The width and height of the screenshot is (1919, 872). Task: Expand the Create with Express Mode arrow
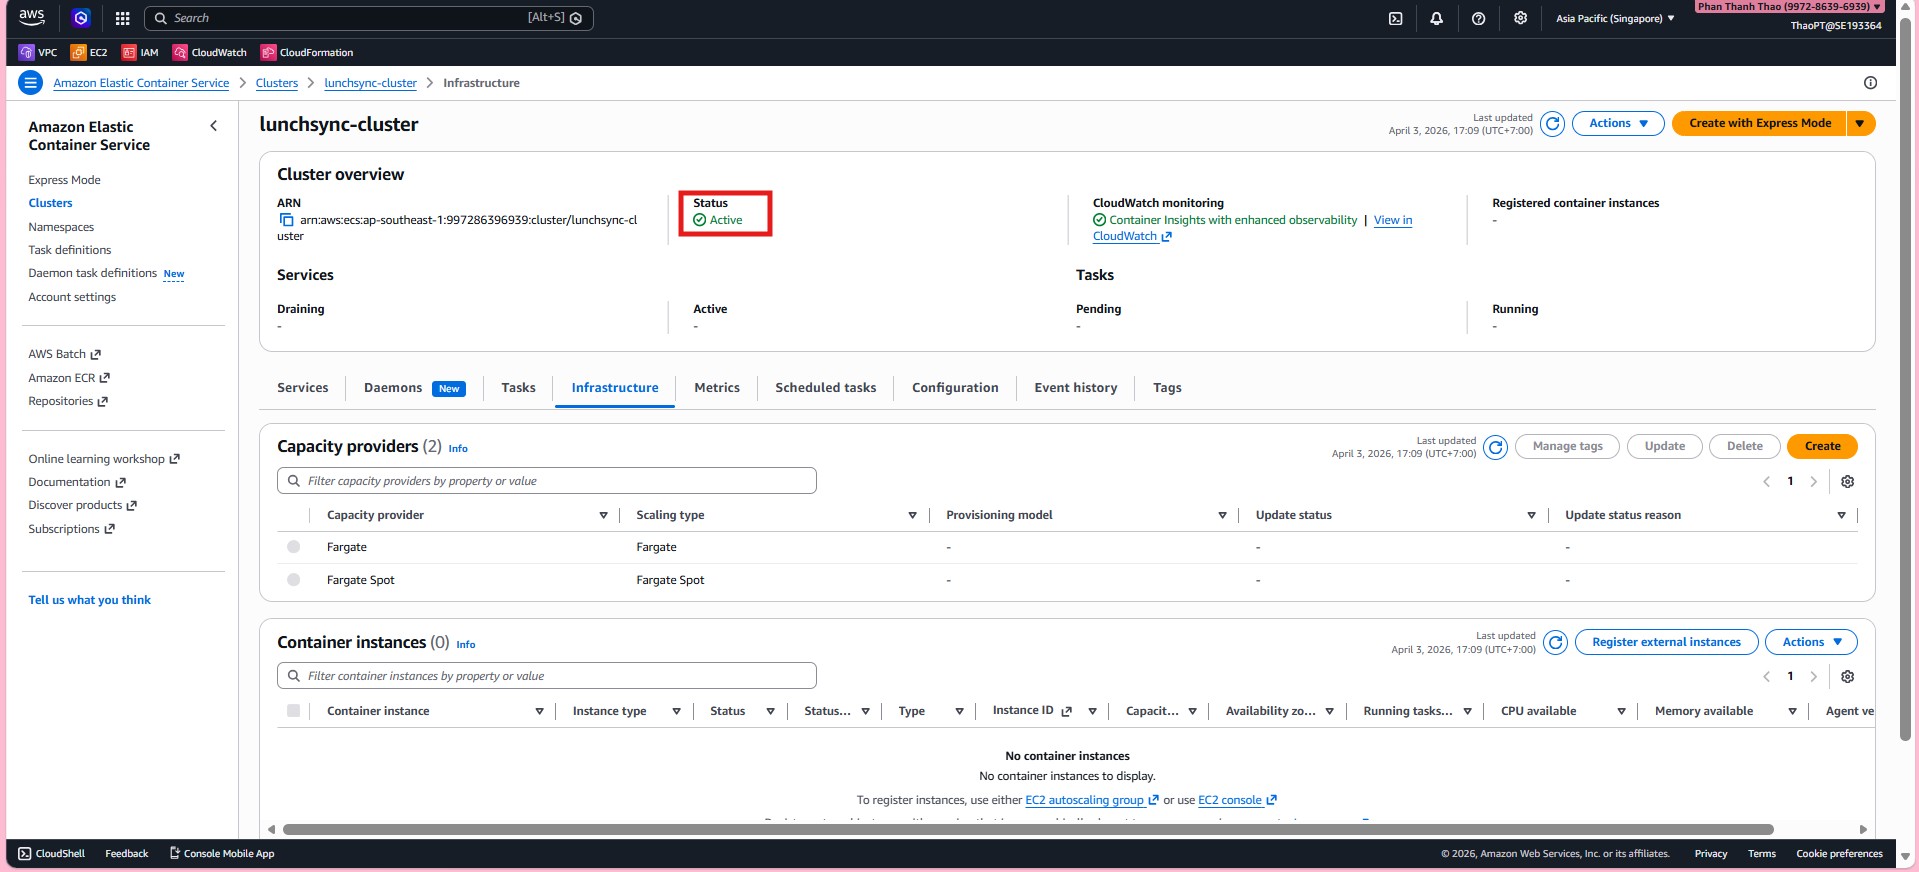coord(1860,123)
